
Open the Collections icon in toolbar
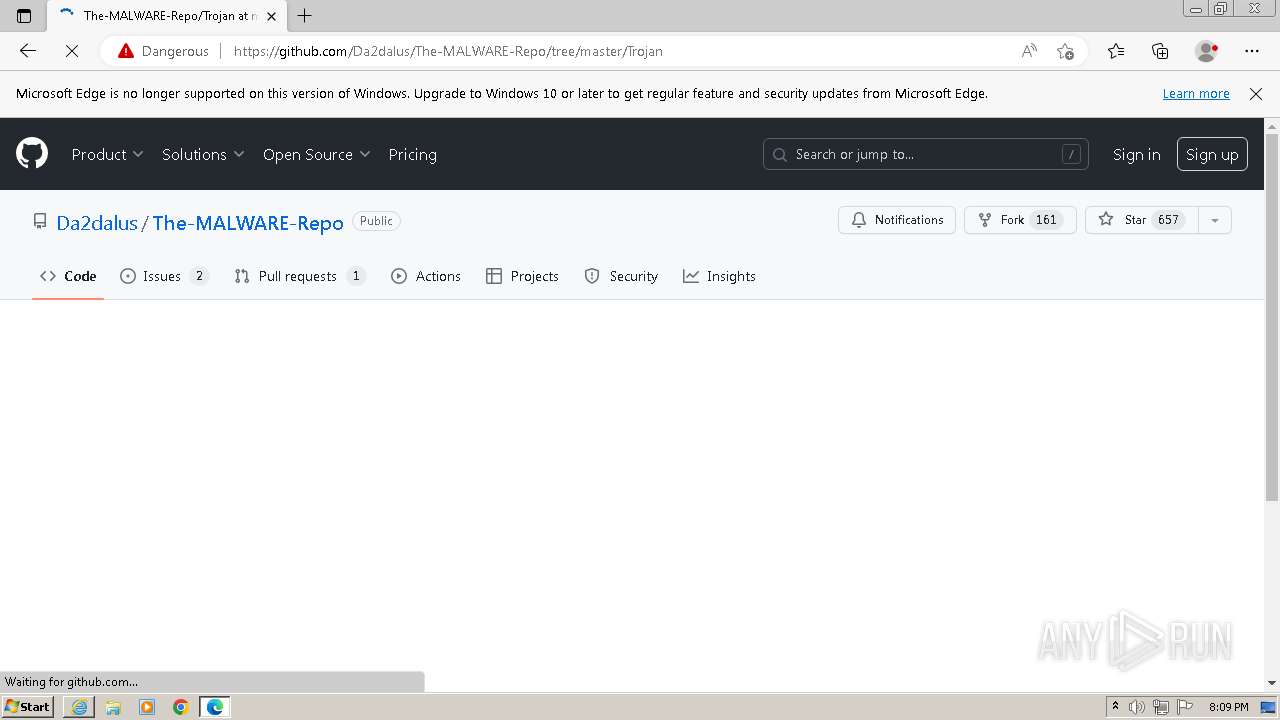[x=1160, y=51]
